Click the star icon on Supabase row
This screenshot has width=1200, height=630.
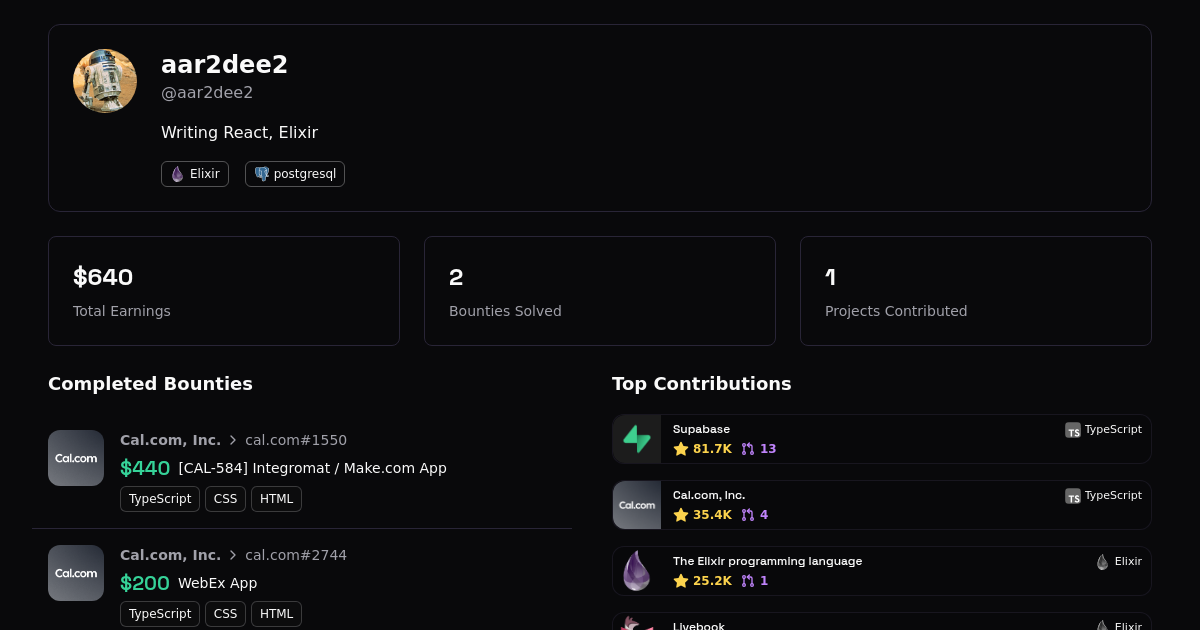coord(681,449)
